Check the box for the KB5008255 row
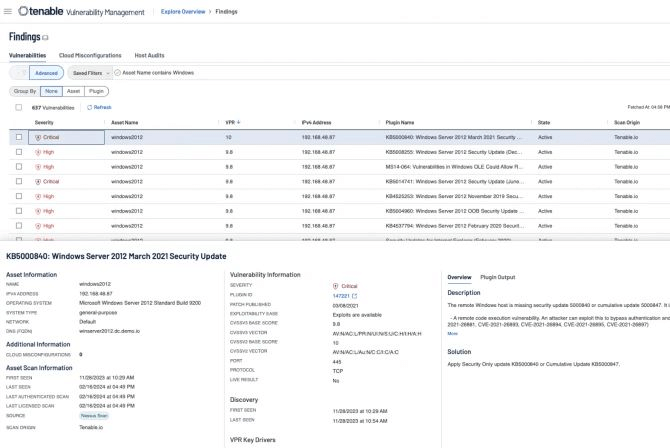Screen dimensions: 670x448 pyautogui.click(x=19, y=152)
